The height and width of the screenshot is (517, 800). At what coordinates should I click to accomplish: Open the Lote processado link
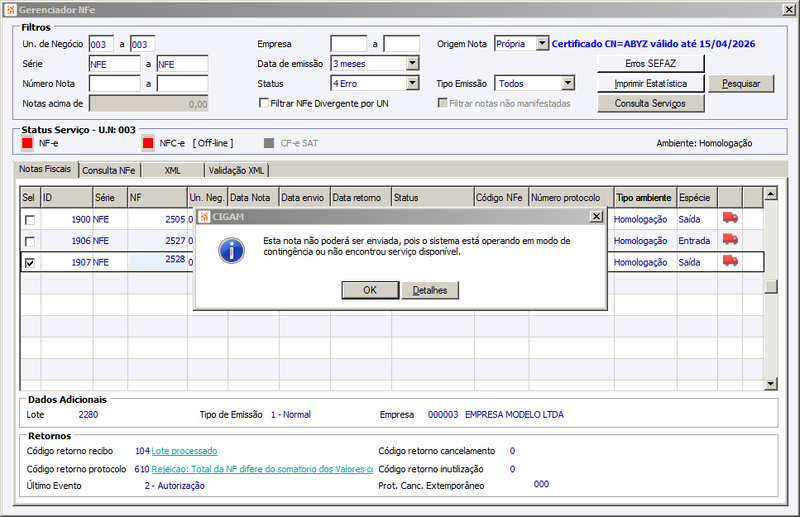point(184,451)
